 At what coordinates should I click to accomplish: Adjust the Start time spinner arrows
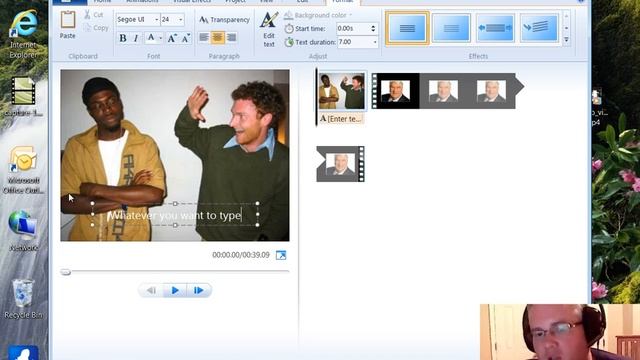coord(373,29)
